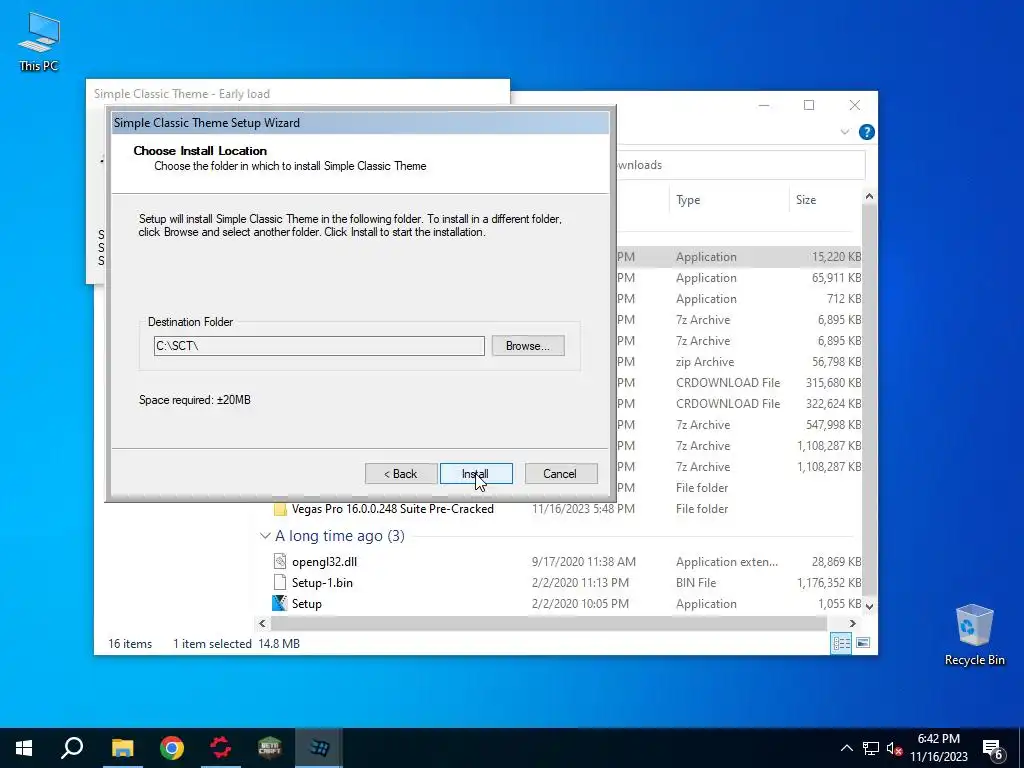Click Explorer vertical scrollbar down arrow
The image size is (1024, 768).
pyautogui.click(x=869, y=606)
